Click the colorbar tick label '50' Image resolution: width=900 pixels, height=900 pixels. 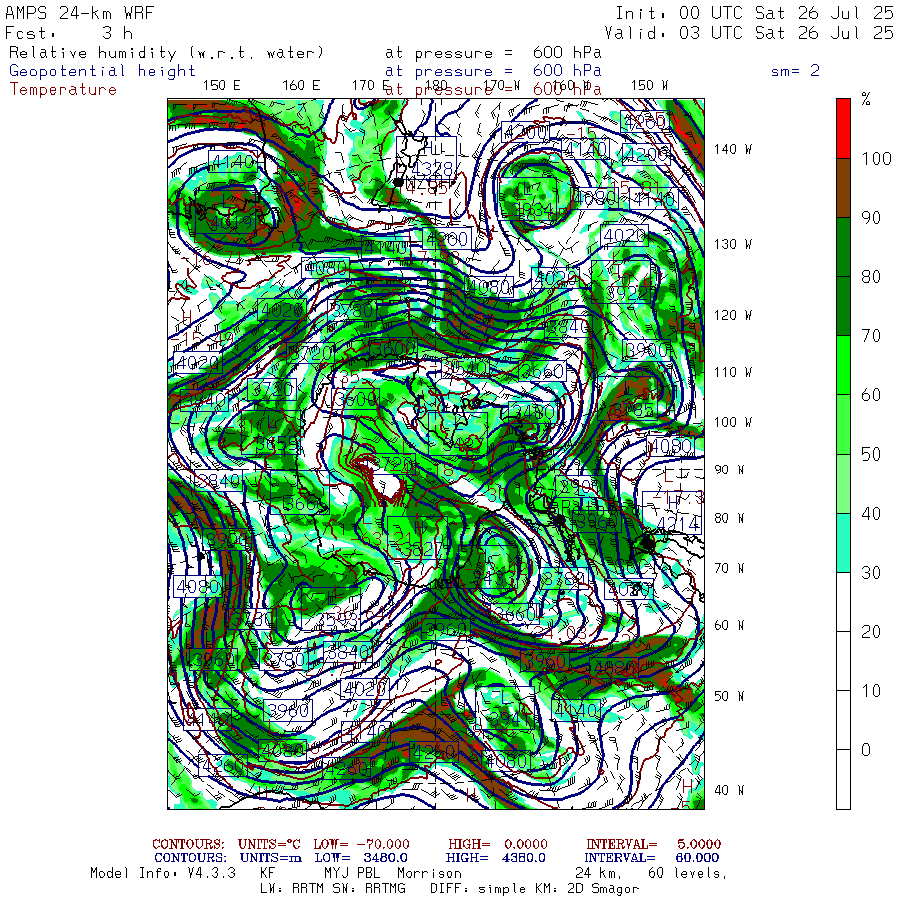coord(871,455)
